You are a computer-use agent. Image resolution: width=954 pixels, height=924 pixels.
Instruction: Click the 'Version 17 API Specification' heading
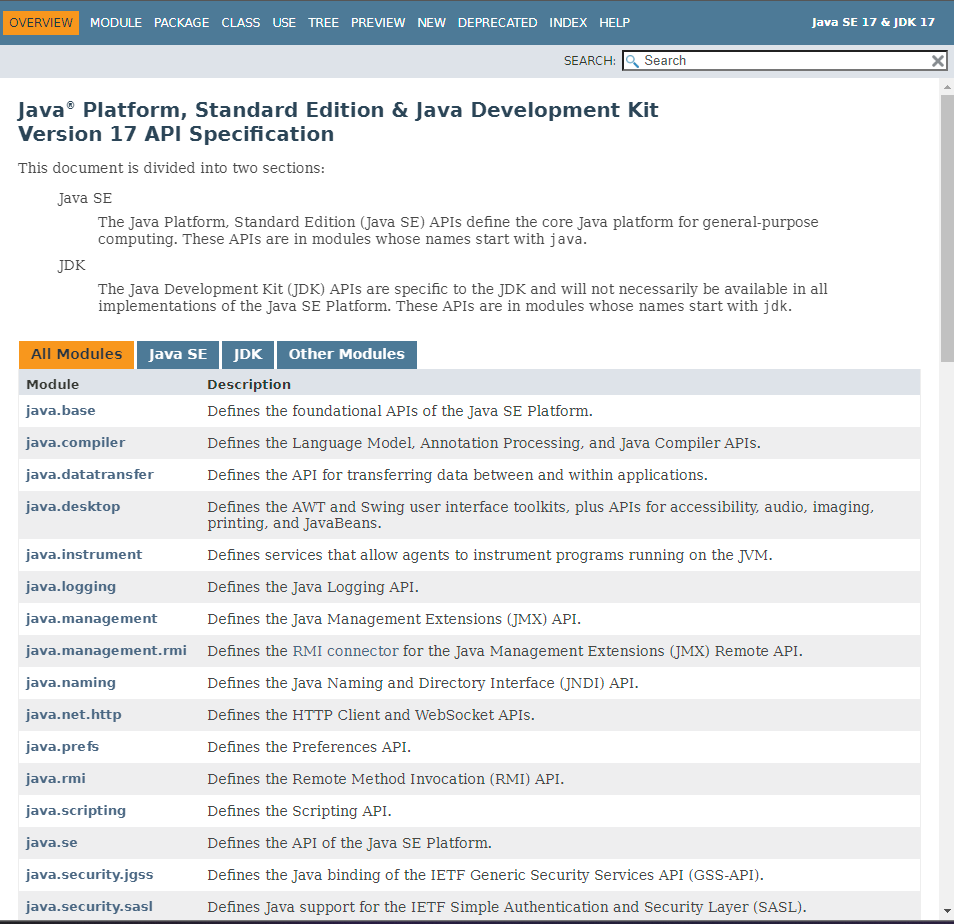pos(176,134)
